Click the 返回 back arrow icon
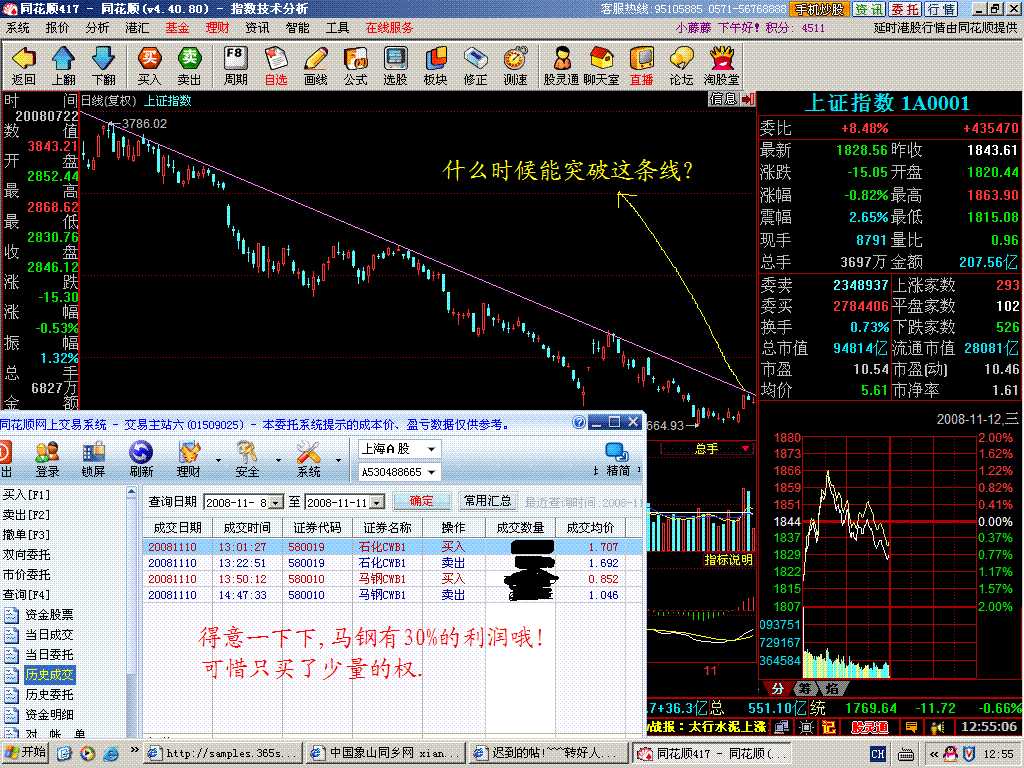This screenshot has width=1024, height=768. (x=24, y=65)
